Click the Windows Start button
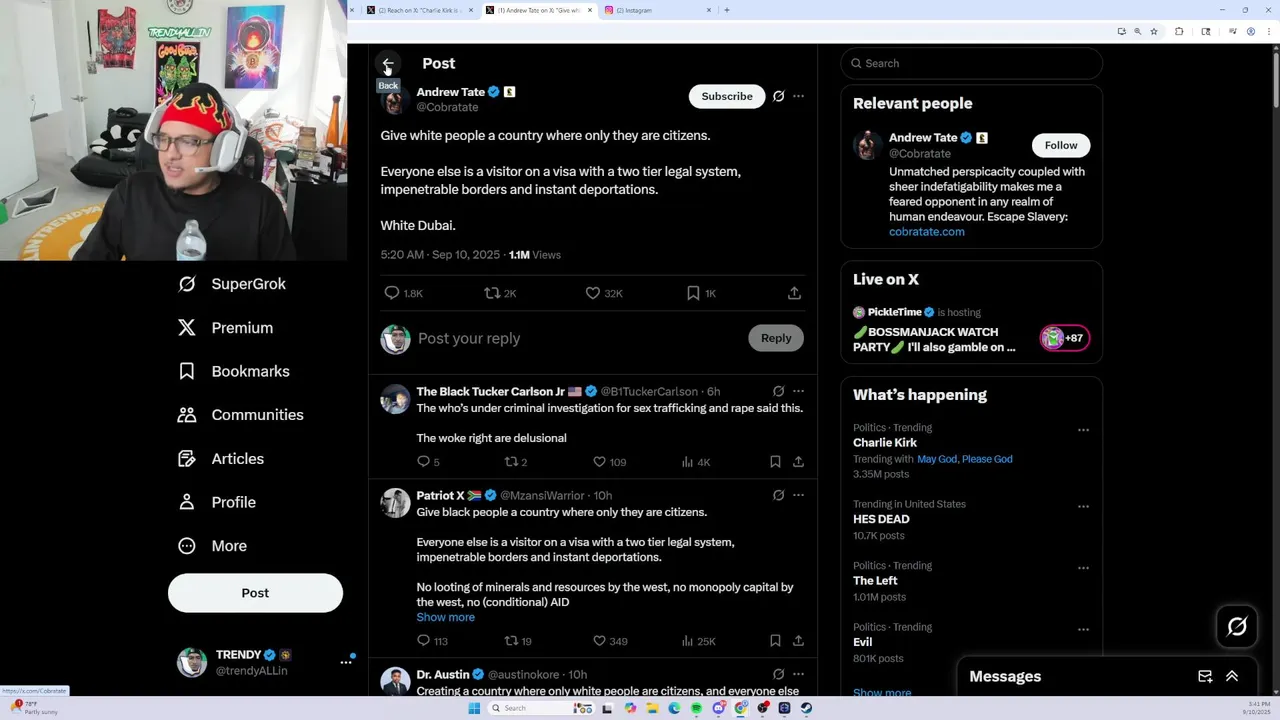1280x720 pixels. [474, 708]
